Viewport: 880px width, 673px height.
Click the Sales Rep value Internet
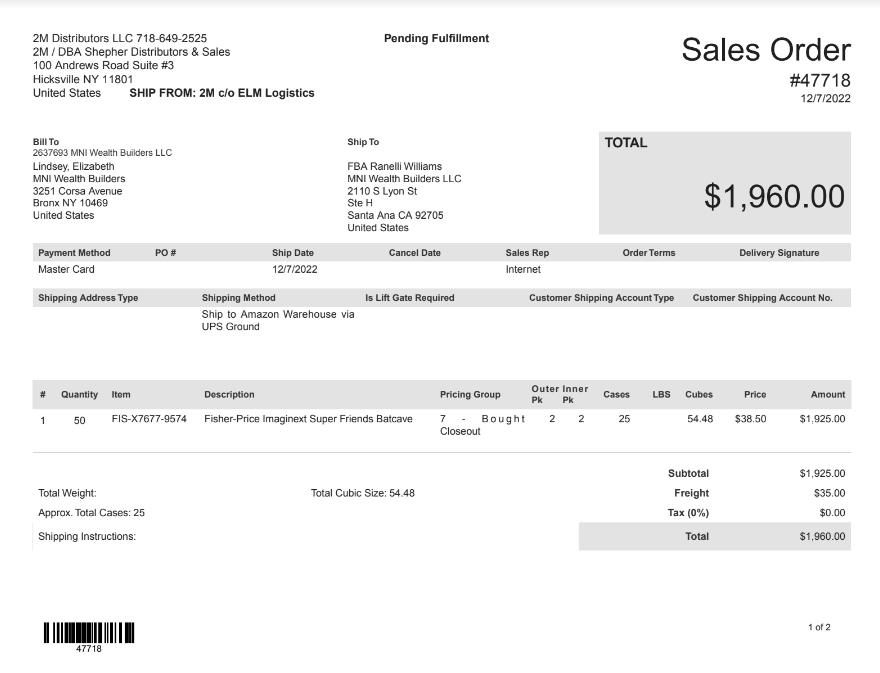point(523,269)
